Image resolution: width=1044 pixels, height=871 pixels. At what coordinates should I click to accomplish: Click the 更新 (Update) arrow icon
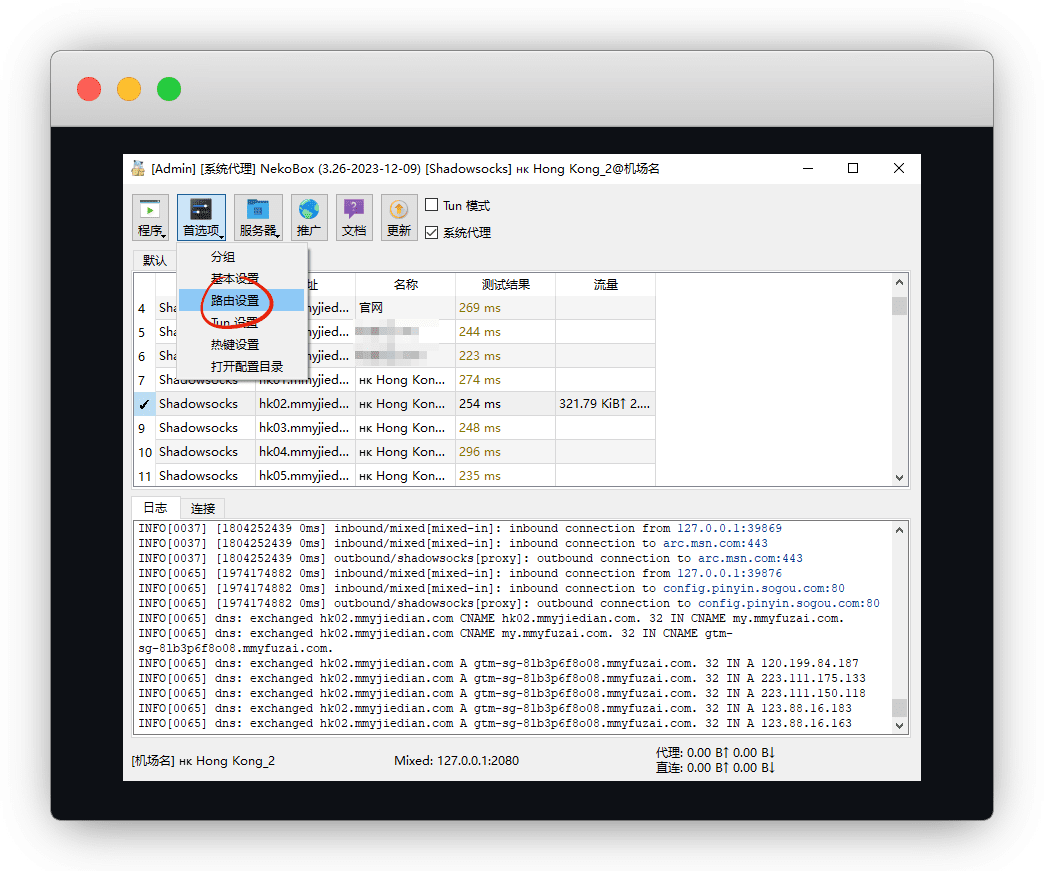pyautogui.click(x=399, y=210)
